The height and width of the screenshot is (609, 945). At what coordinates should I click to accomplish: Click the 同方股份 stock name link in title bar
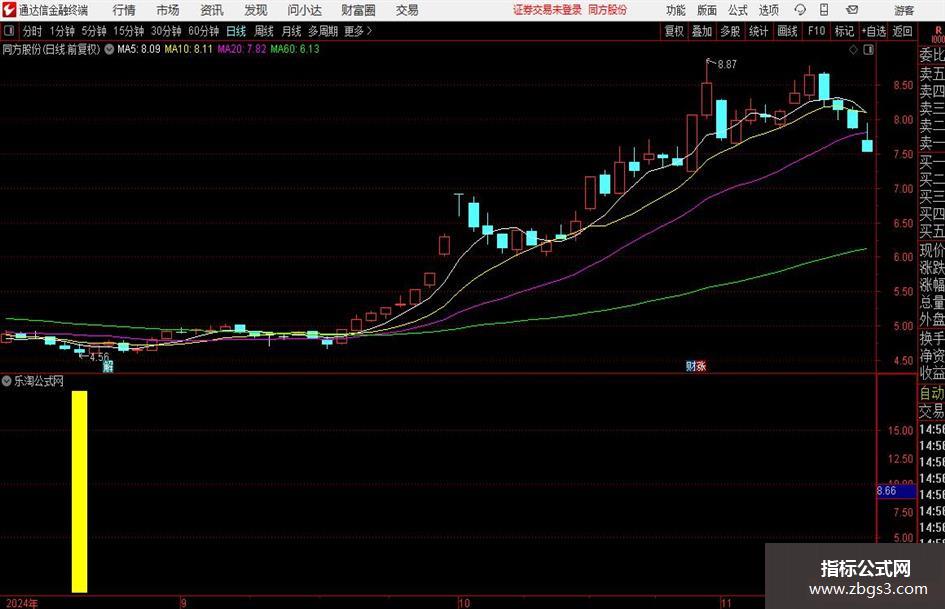coord(608,10)
